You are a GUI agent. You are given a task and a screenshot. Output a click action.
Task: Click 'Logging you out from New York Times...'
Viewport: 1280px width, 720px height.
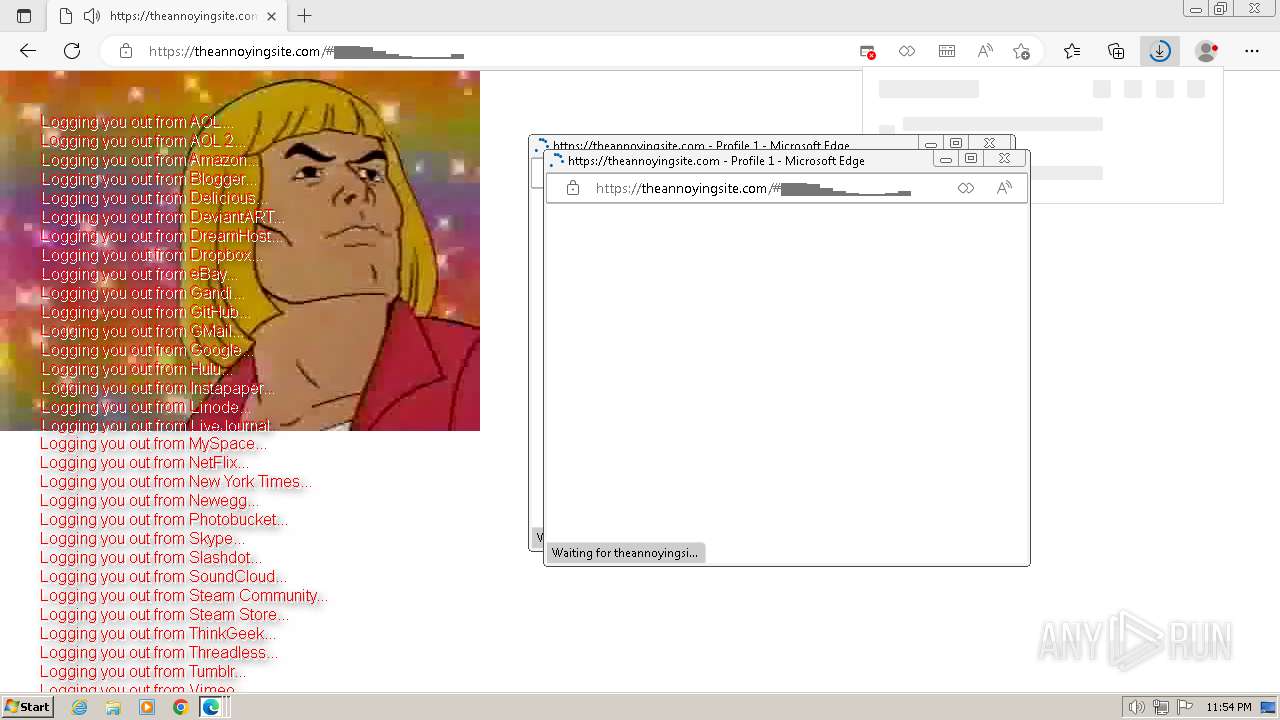pyautogui.click(x=175, y=481)
